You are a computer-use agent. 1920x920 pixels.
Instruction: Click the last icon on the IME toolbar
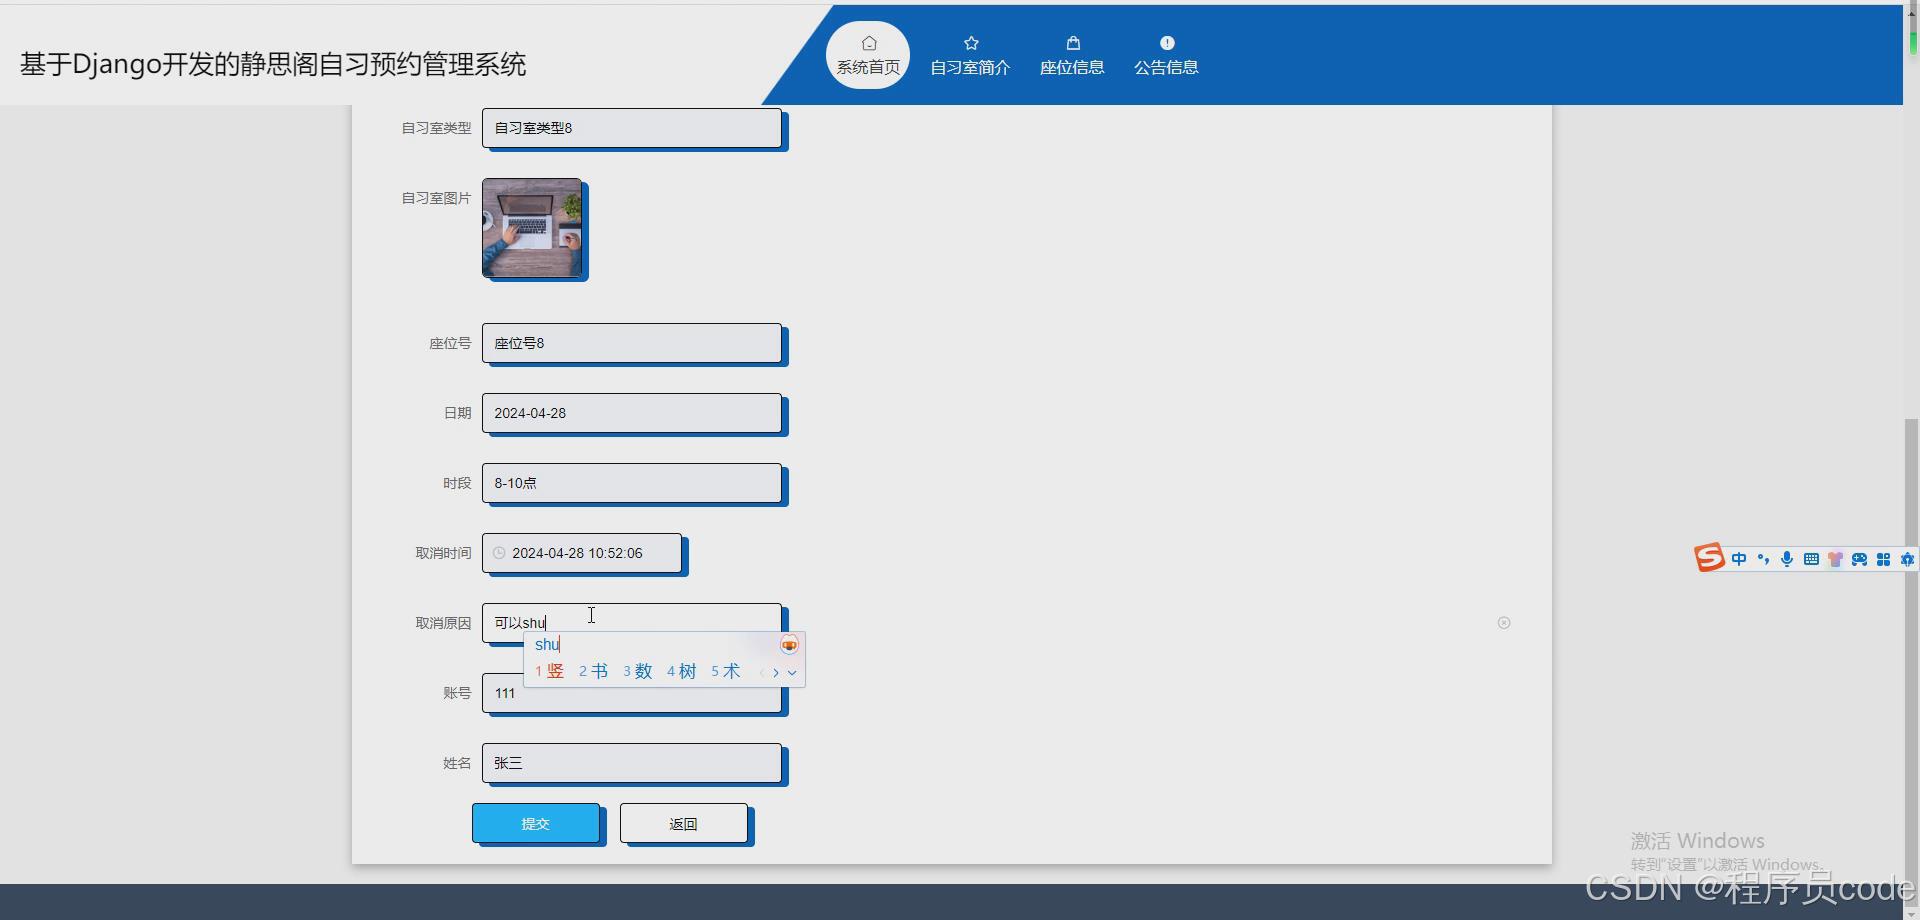pos(1907,559)
